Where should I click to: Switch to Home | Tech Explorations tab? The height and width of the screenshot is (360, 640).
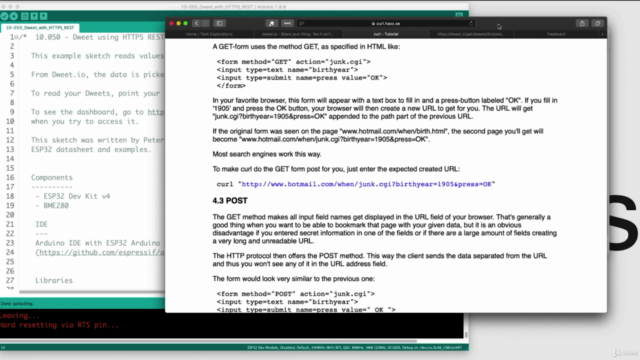coord(209,34)
